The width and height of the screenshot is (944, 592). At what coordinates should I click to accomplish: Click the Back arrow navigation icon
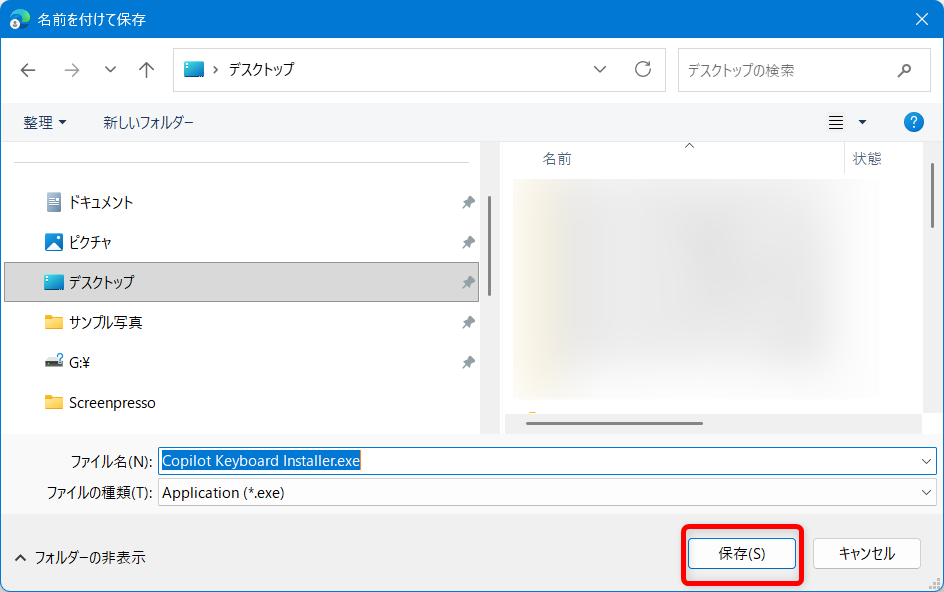point(28,70)
